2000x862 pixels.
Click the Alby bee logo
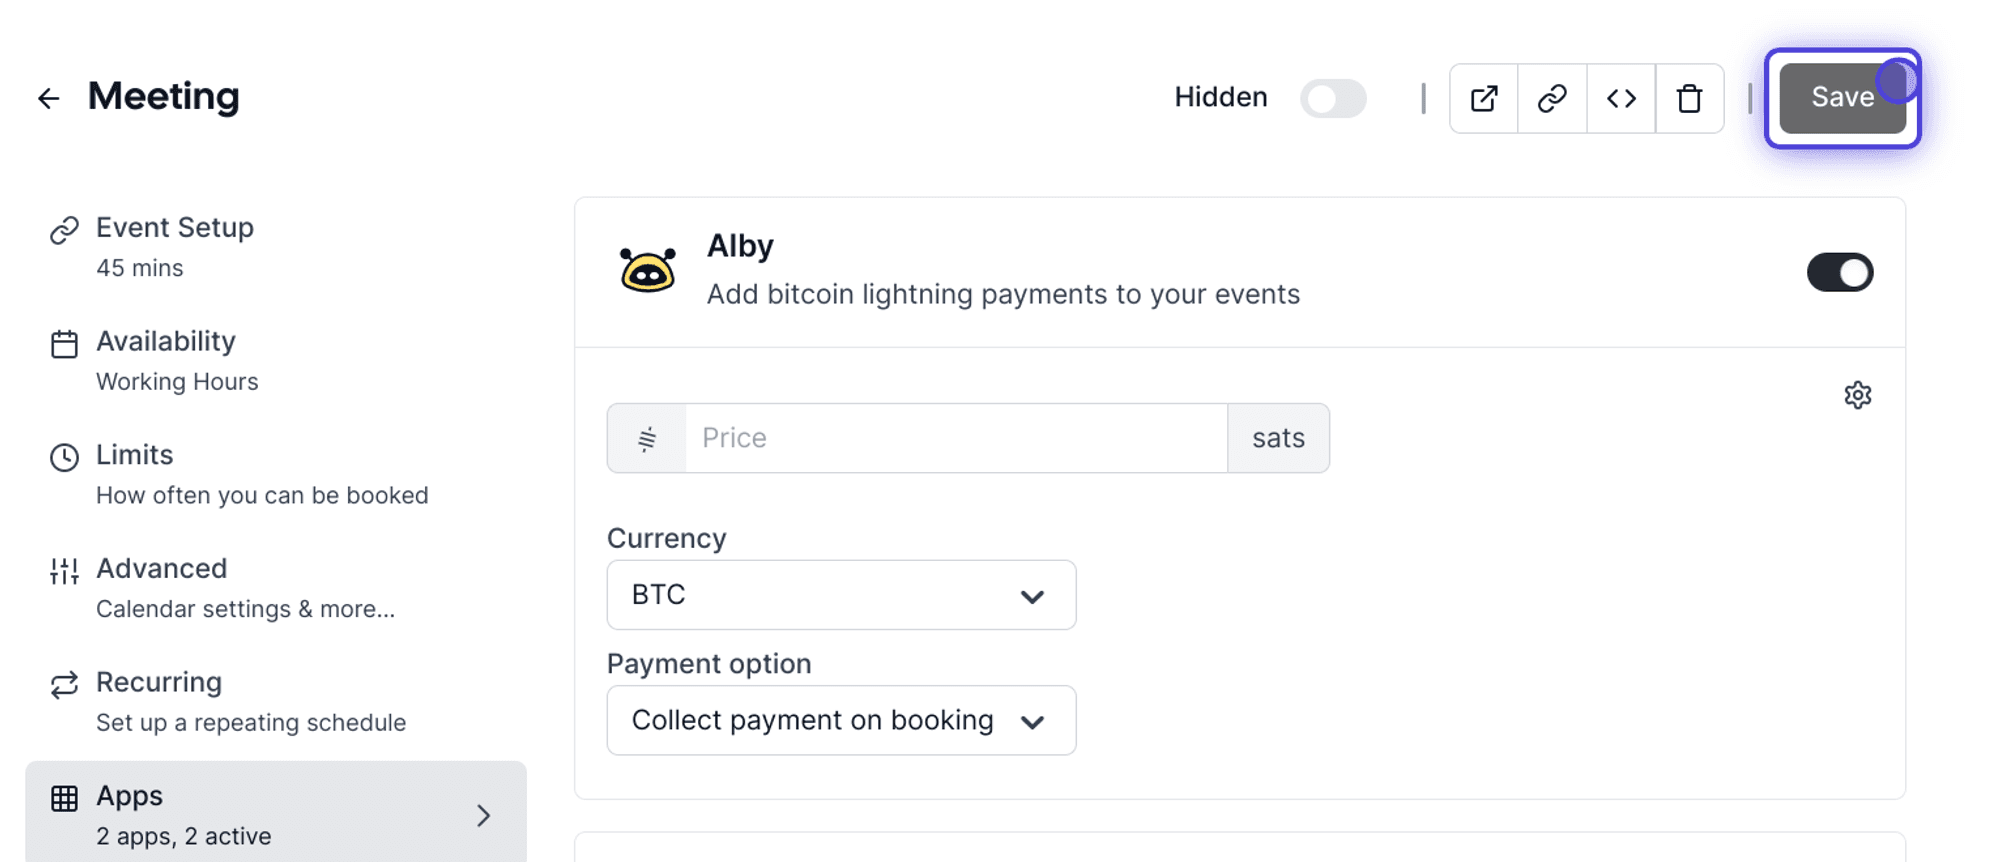click(x=648, y=270)
